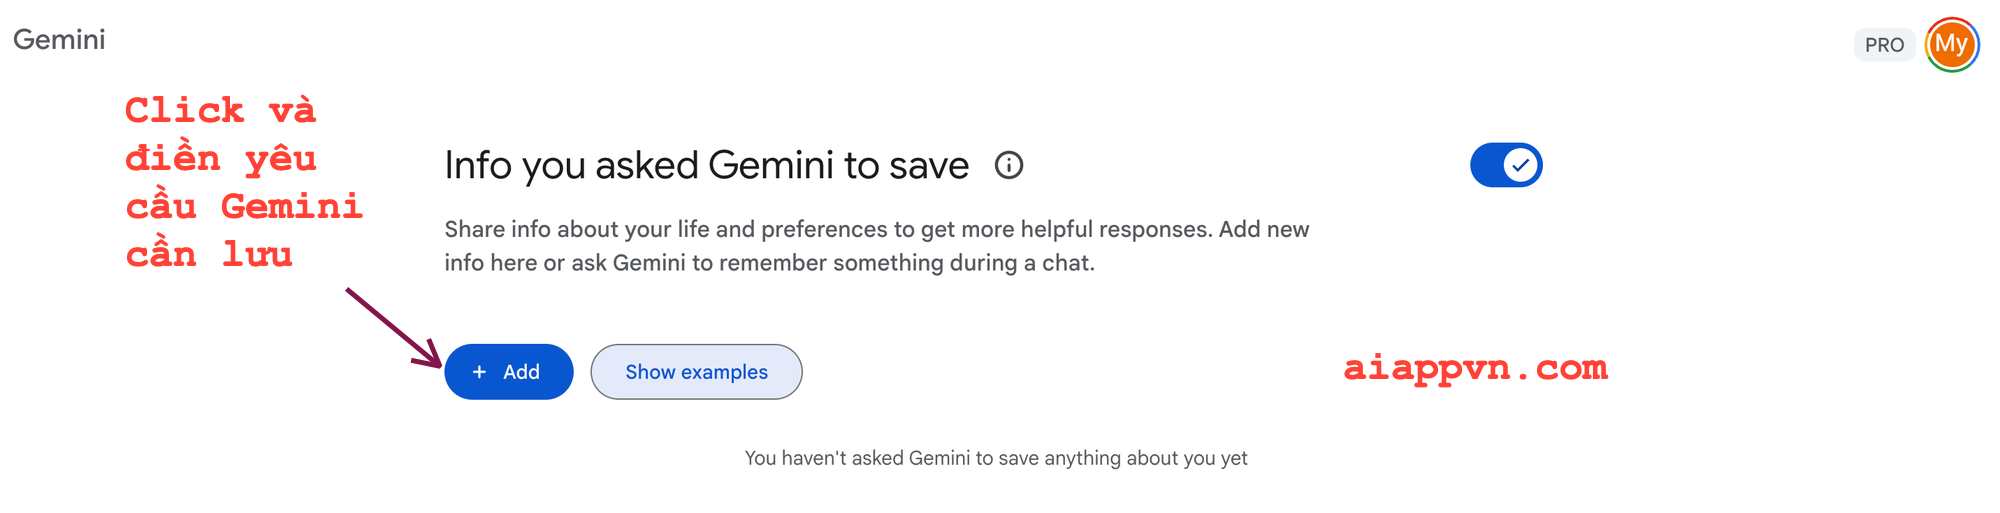This screenshot has height=513, width=2000.
Task: Click the PRO badge near the avatar
Action: [x=1884, y=45]
